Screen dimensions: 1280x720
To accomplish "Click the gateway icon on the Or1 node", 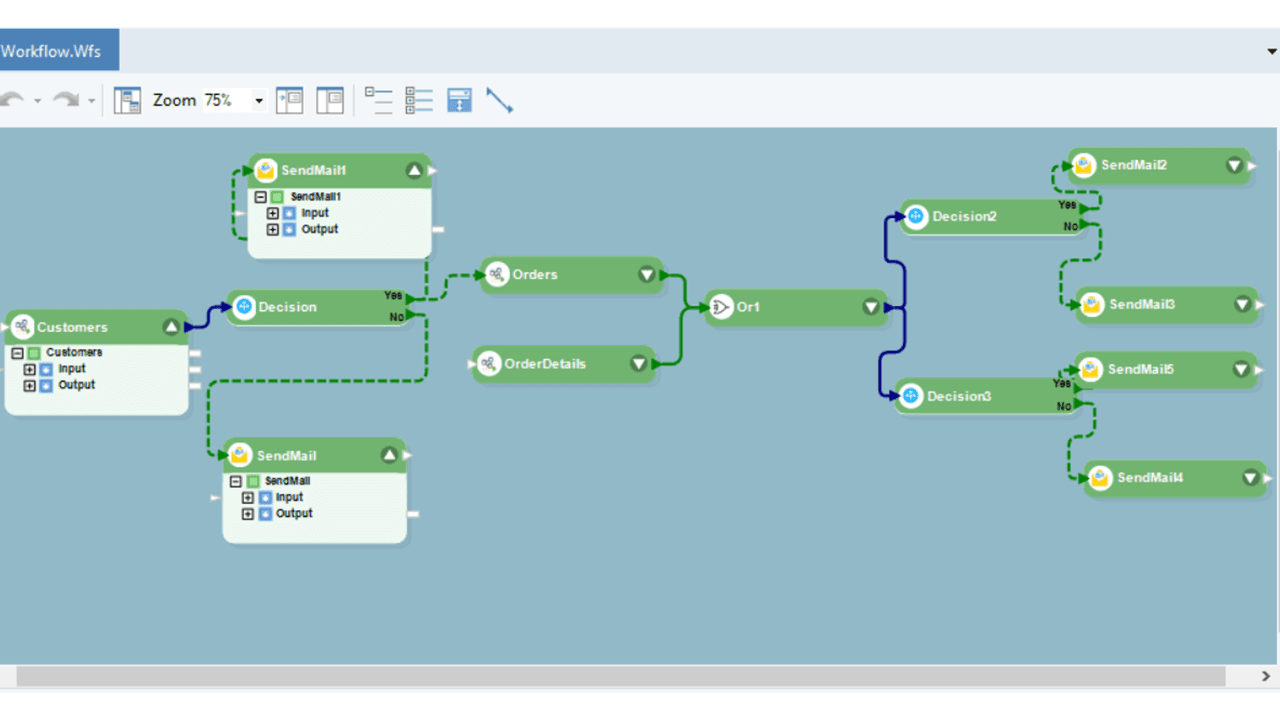I will [x=721, y=307].
